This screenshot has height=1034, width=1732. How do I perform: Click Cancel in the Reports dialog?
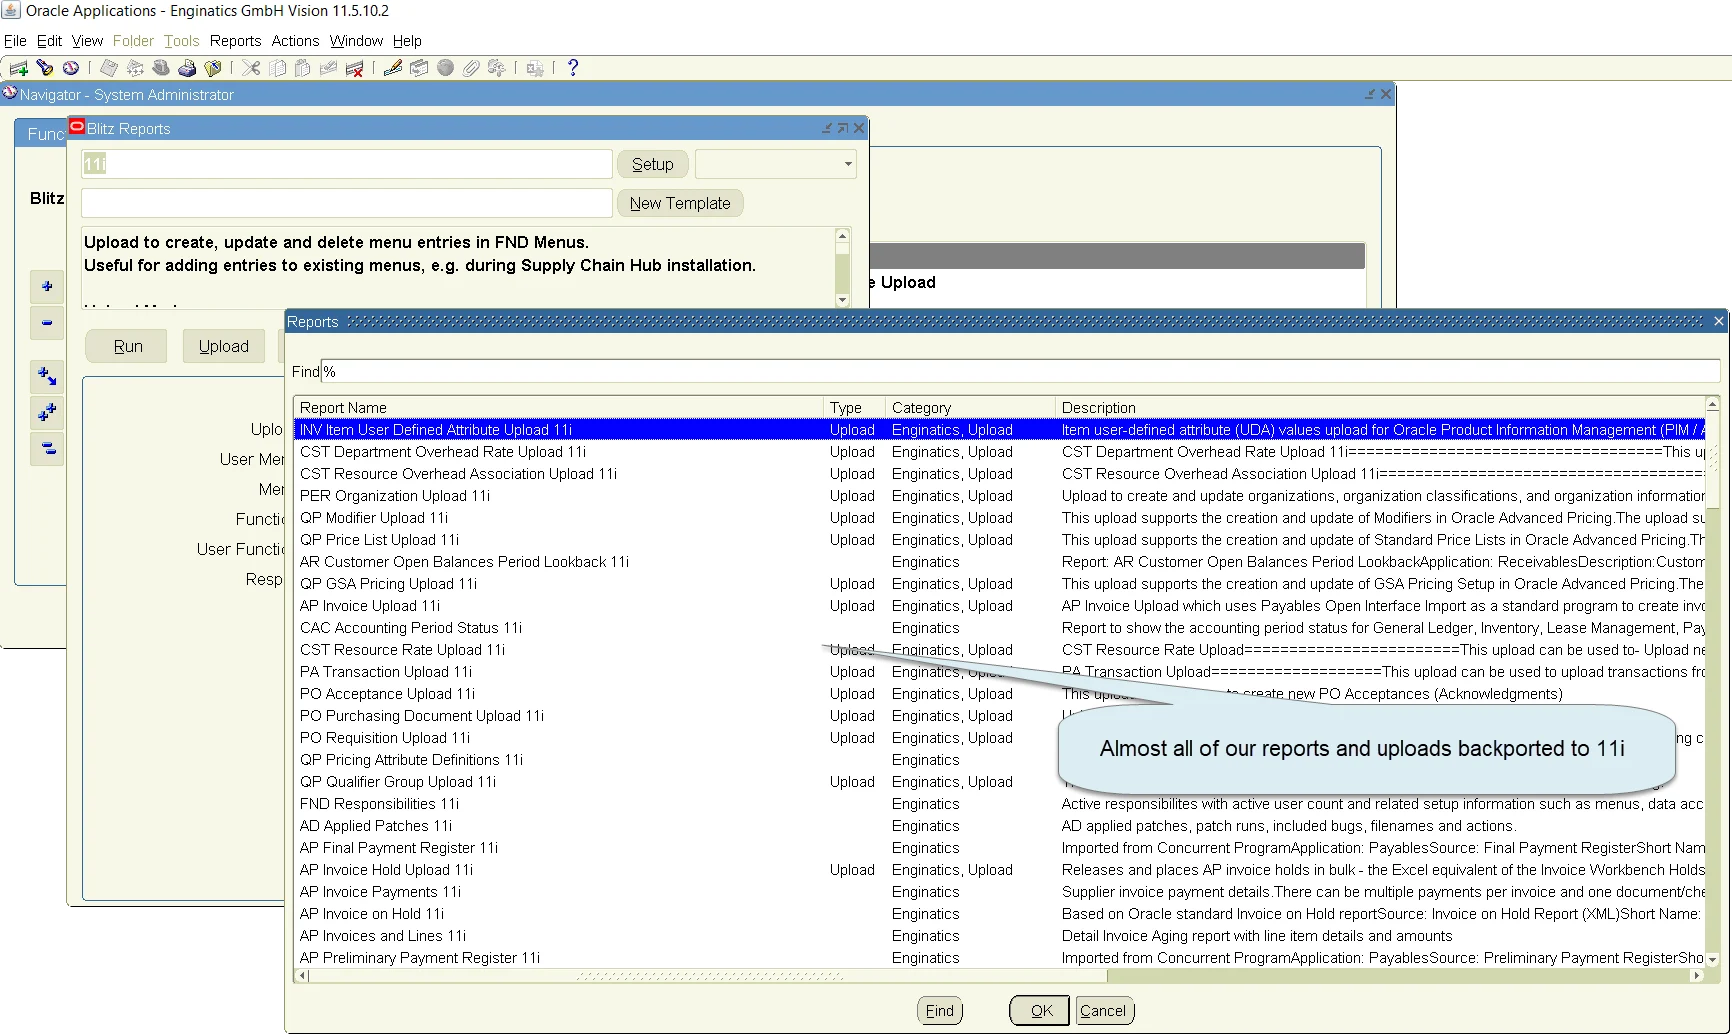point(1104,1011)
